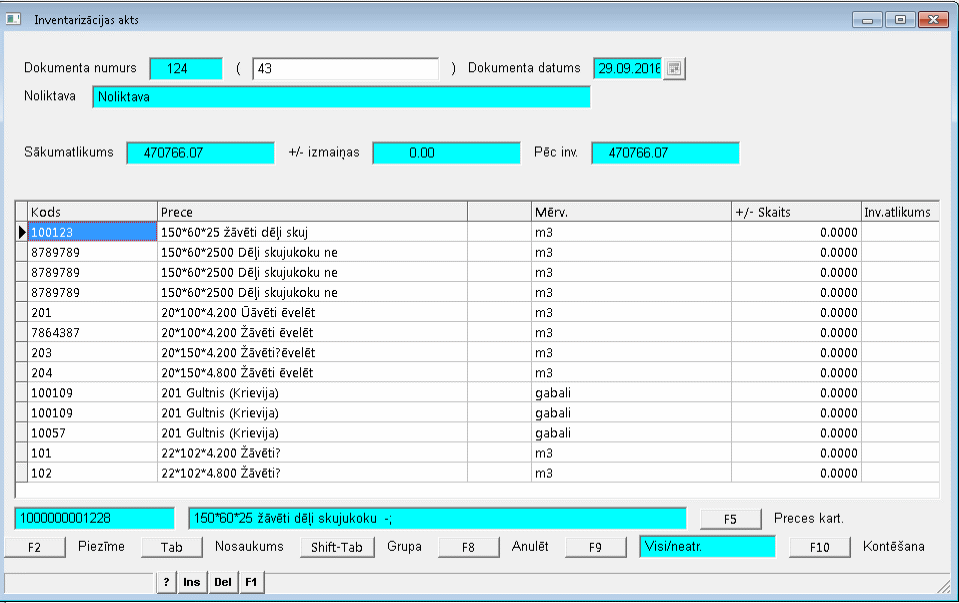959x603 pixels.
Task: Click the F8 cancel button
Action: pos(468,547)
